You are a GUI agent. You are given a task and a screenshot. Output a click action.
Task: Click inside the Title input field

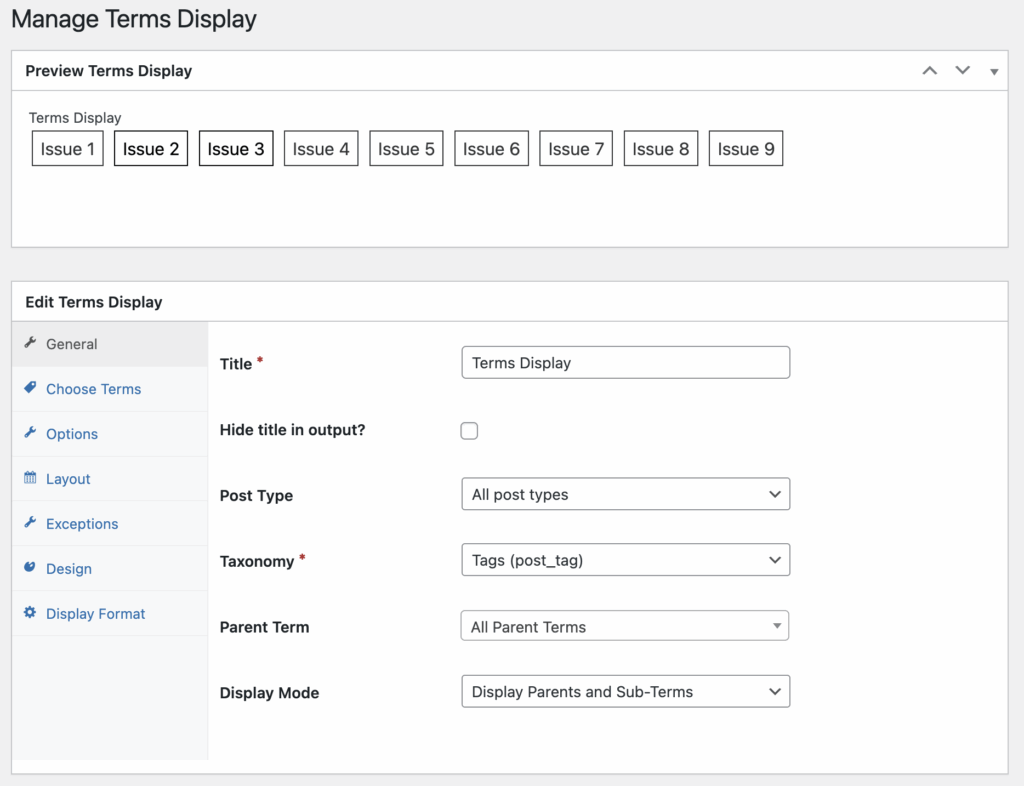tap(625, 362)
